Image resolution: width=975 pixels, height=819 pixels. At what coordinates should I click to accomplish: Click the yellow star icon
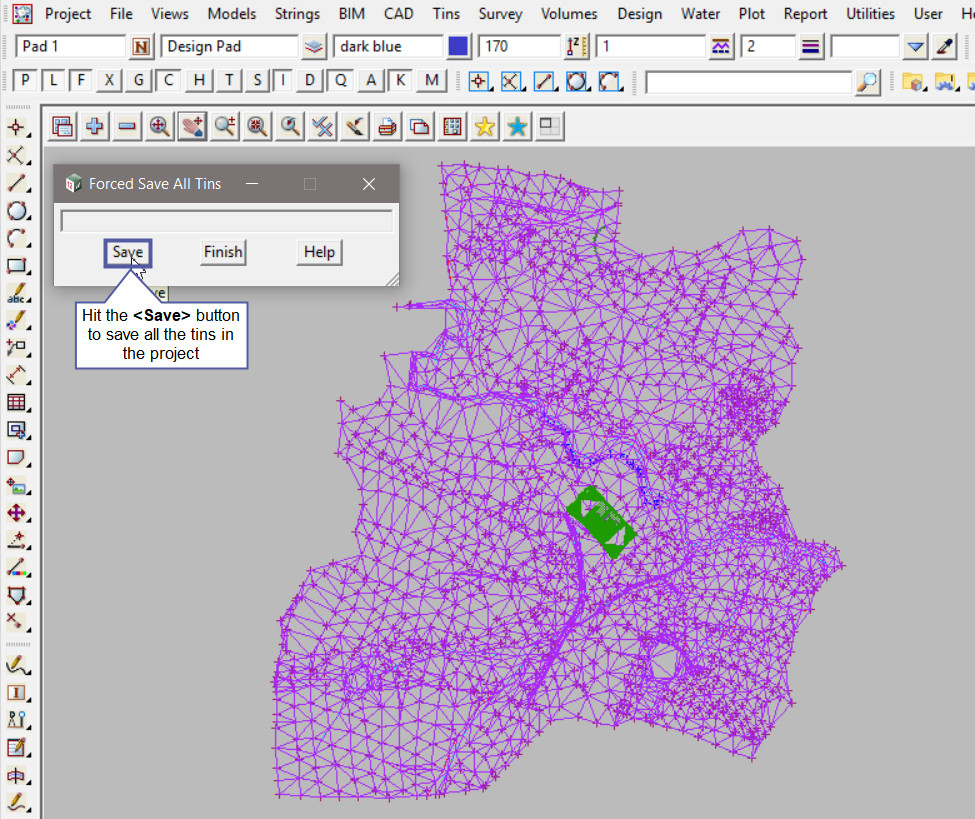pyautogui.click(x=485, y=126)
